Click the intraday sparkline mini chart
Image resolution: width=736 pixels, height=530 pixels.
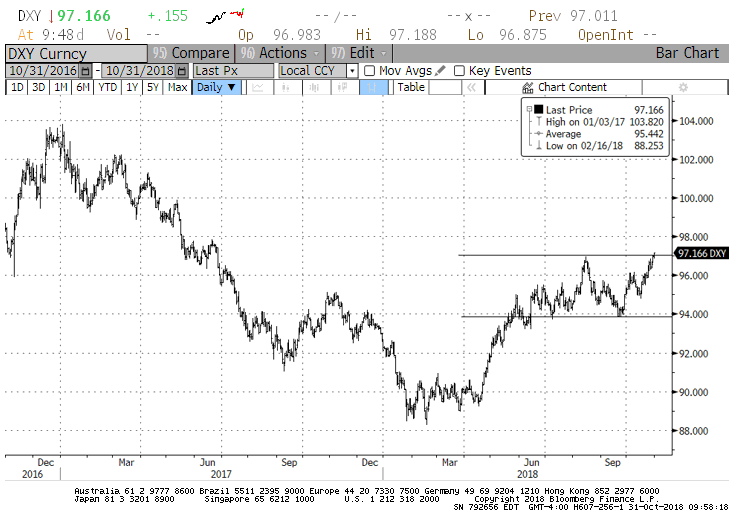226,16
